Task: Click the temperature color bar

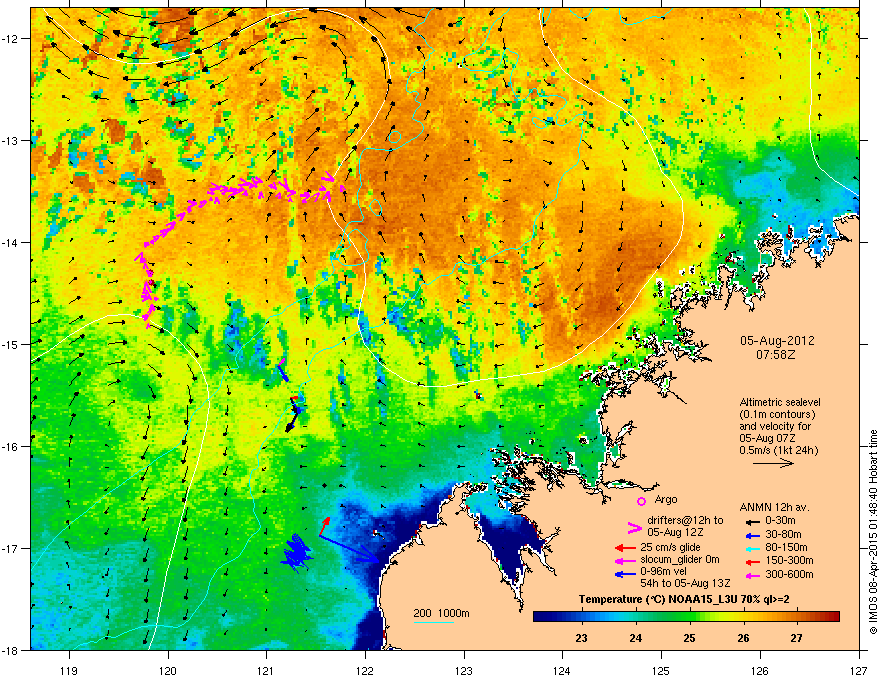Action: [x=686, y=617]
